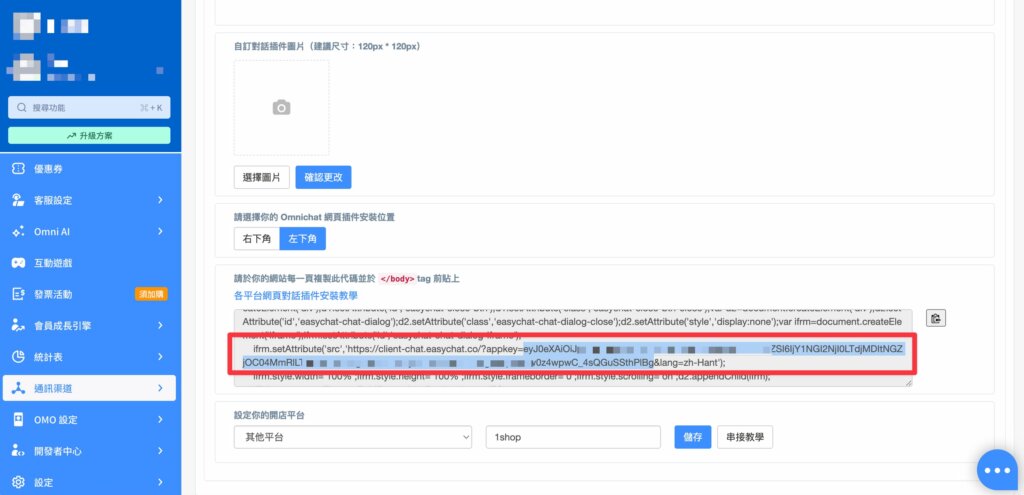Click the Omni AI sparkle icon
Screen dimensions: 1024x495
coord(17,231)
